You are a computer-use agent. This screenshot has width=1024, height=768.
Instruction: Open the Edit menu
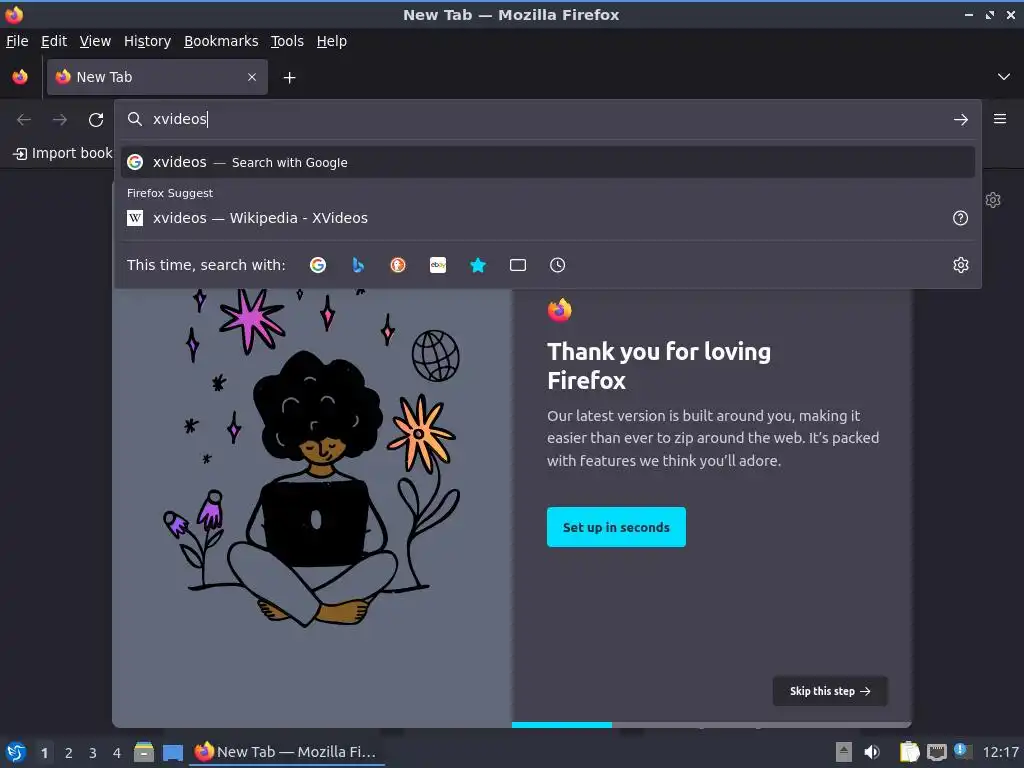[x=54, y=41]
